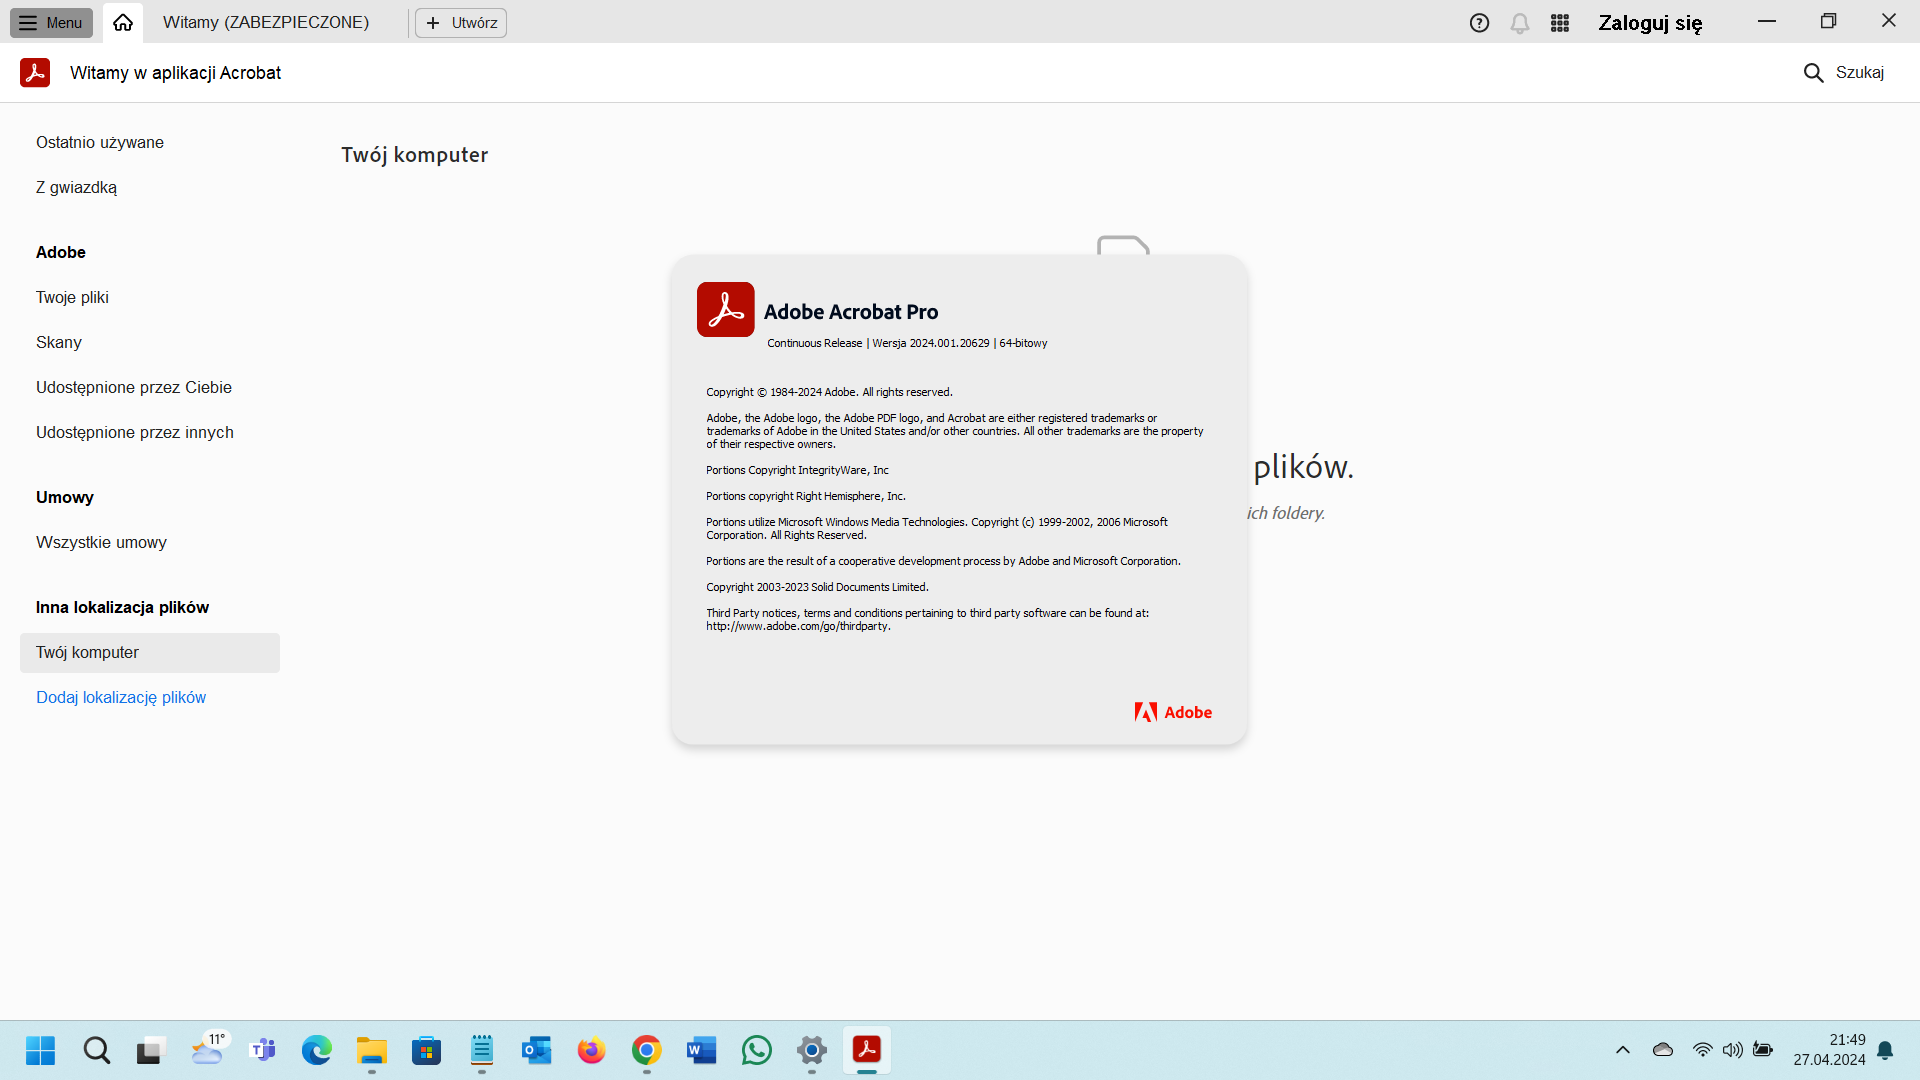Open the Windows notification bell
1920x1080 pixels.
coord(1885,1050)
